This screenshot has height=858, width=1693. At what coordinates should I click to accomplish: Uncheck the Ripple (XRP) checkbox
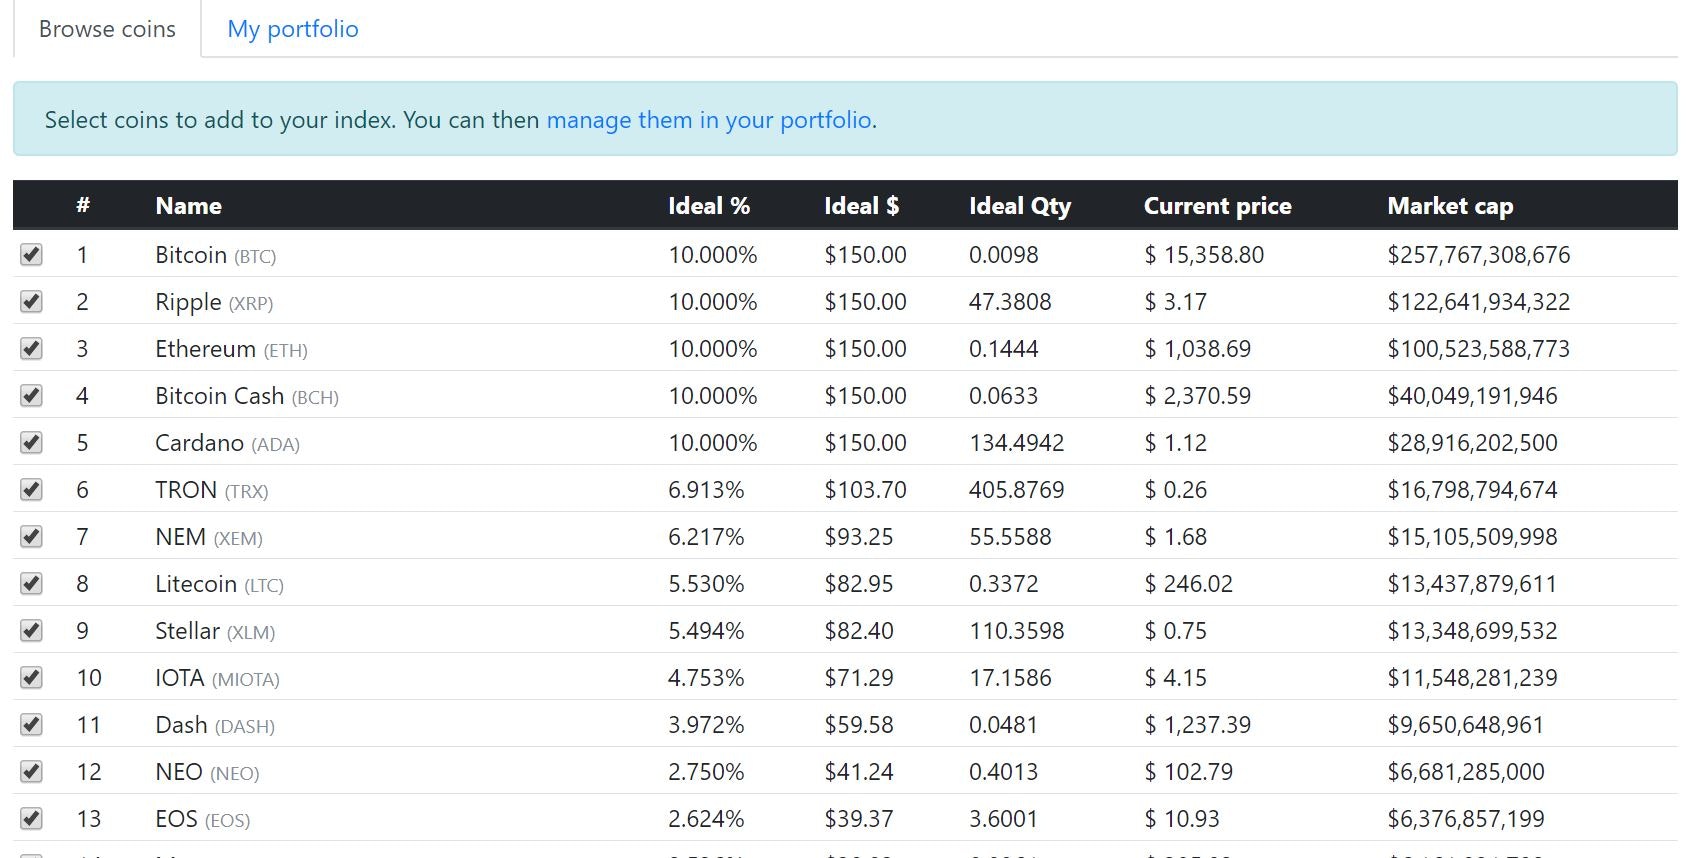coord(31,301)
